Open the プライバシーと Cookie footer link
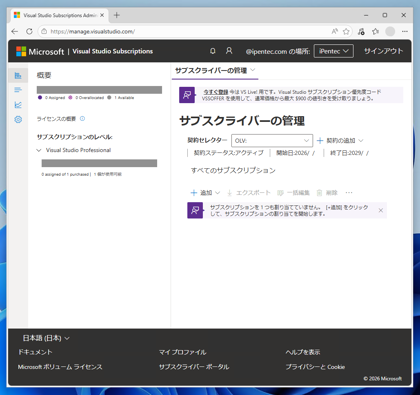This screenshot has height=395, width=420. point(315,367)
